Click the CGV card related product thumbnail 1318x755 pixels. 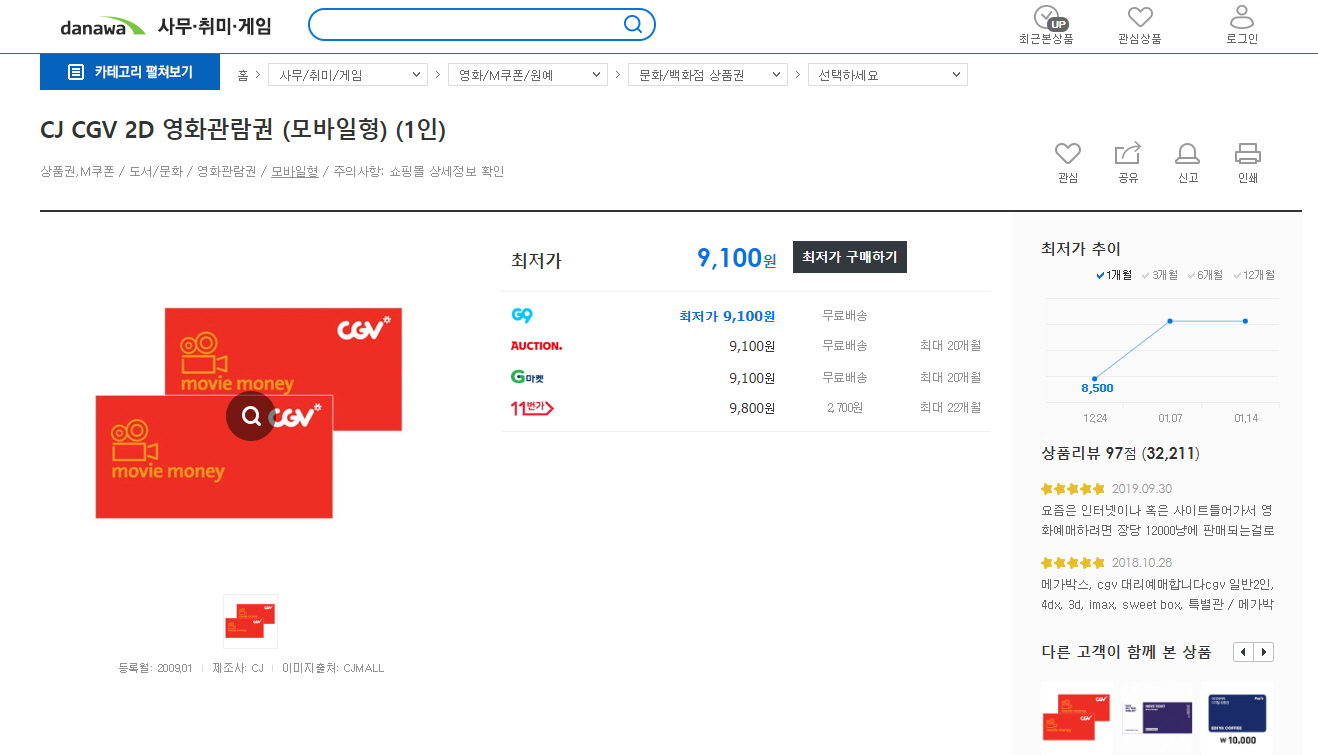(x=1077, y=718)
